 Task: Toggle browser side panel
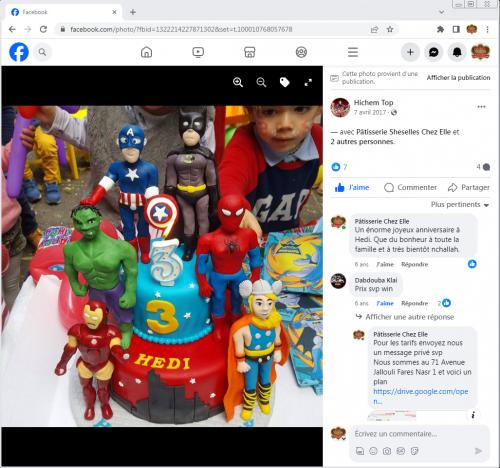pos(456,29)
